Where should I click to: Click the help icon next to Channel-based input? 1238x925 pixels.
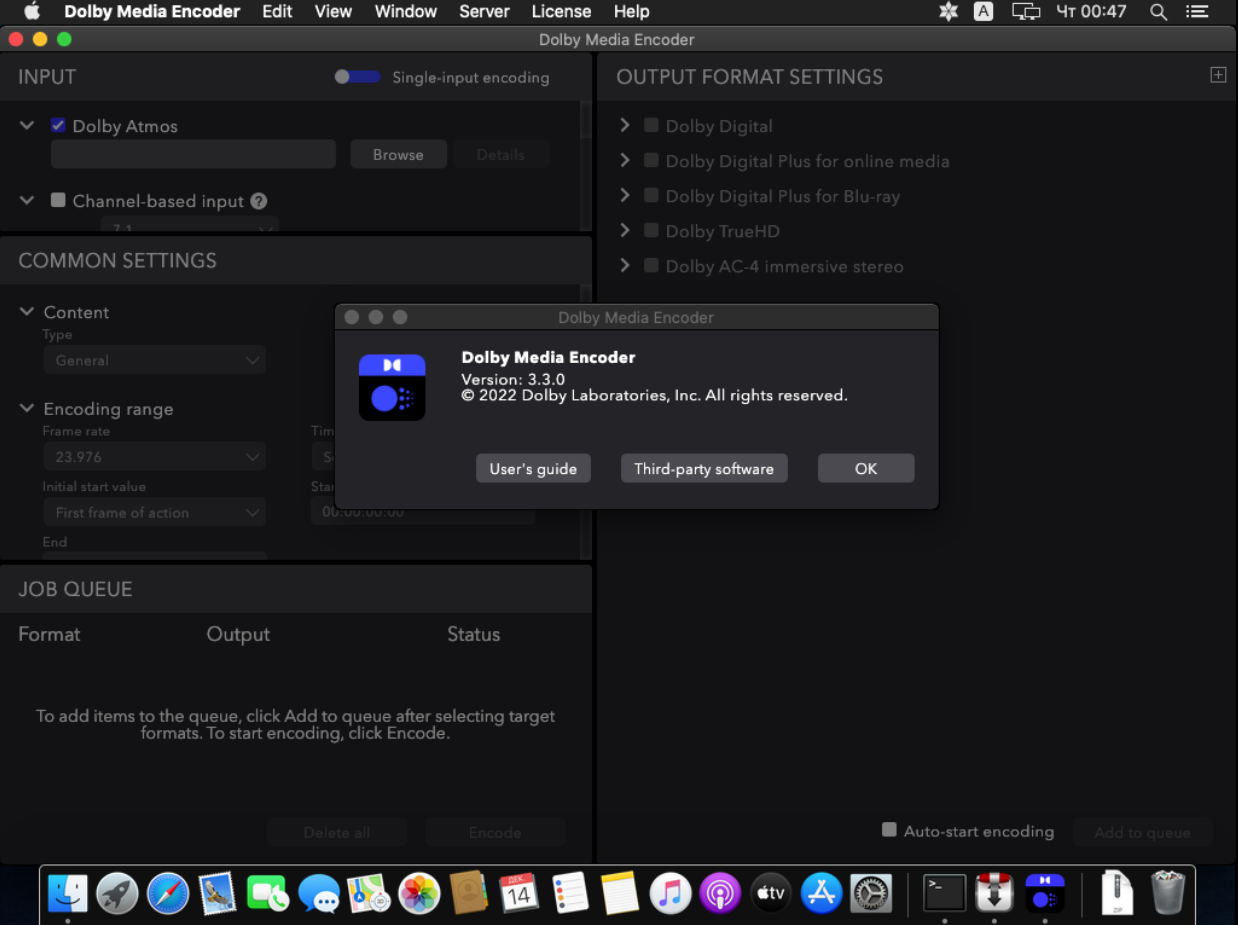coord(259,201)
